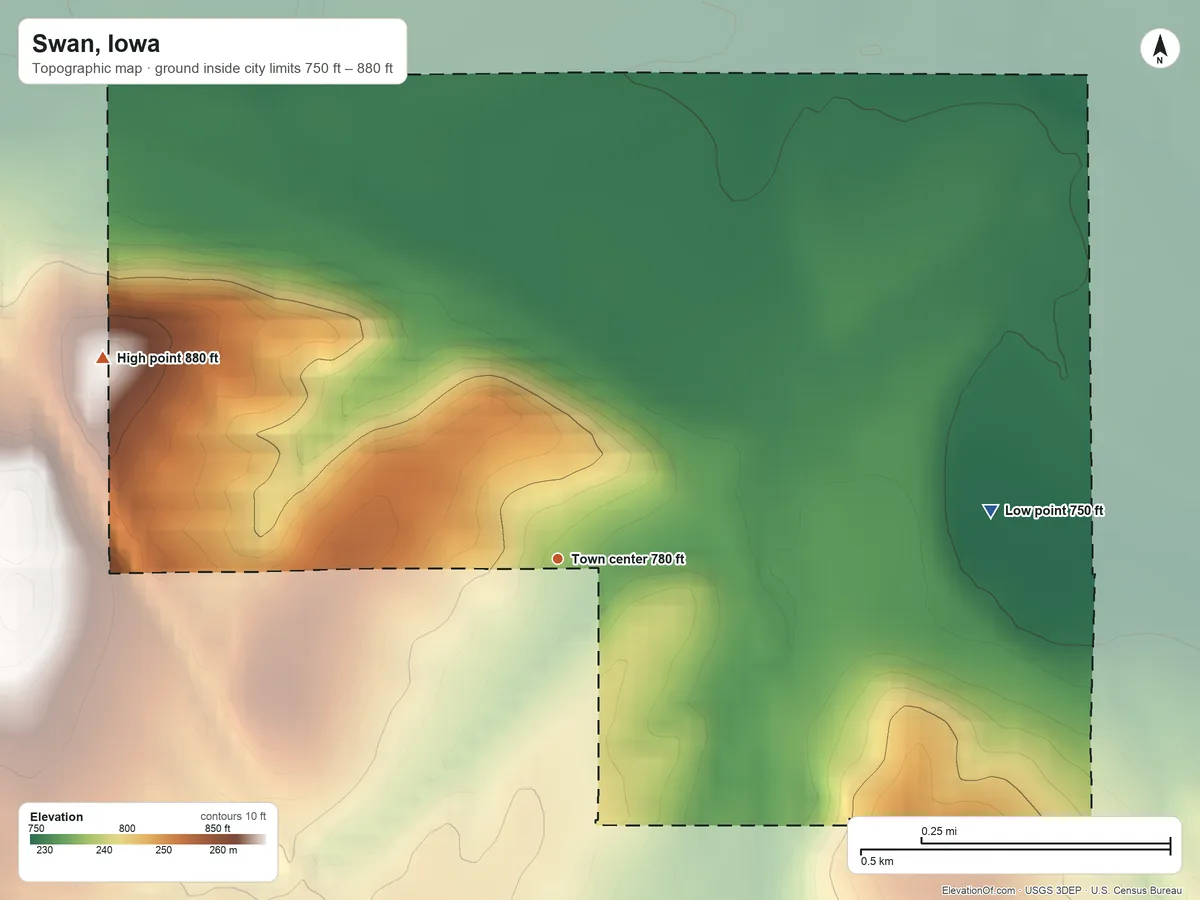1200x900 pixels.
Task: Click the 'USGS 3DEP' attribution text
Action: [x=1053, y=890]
